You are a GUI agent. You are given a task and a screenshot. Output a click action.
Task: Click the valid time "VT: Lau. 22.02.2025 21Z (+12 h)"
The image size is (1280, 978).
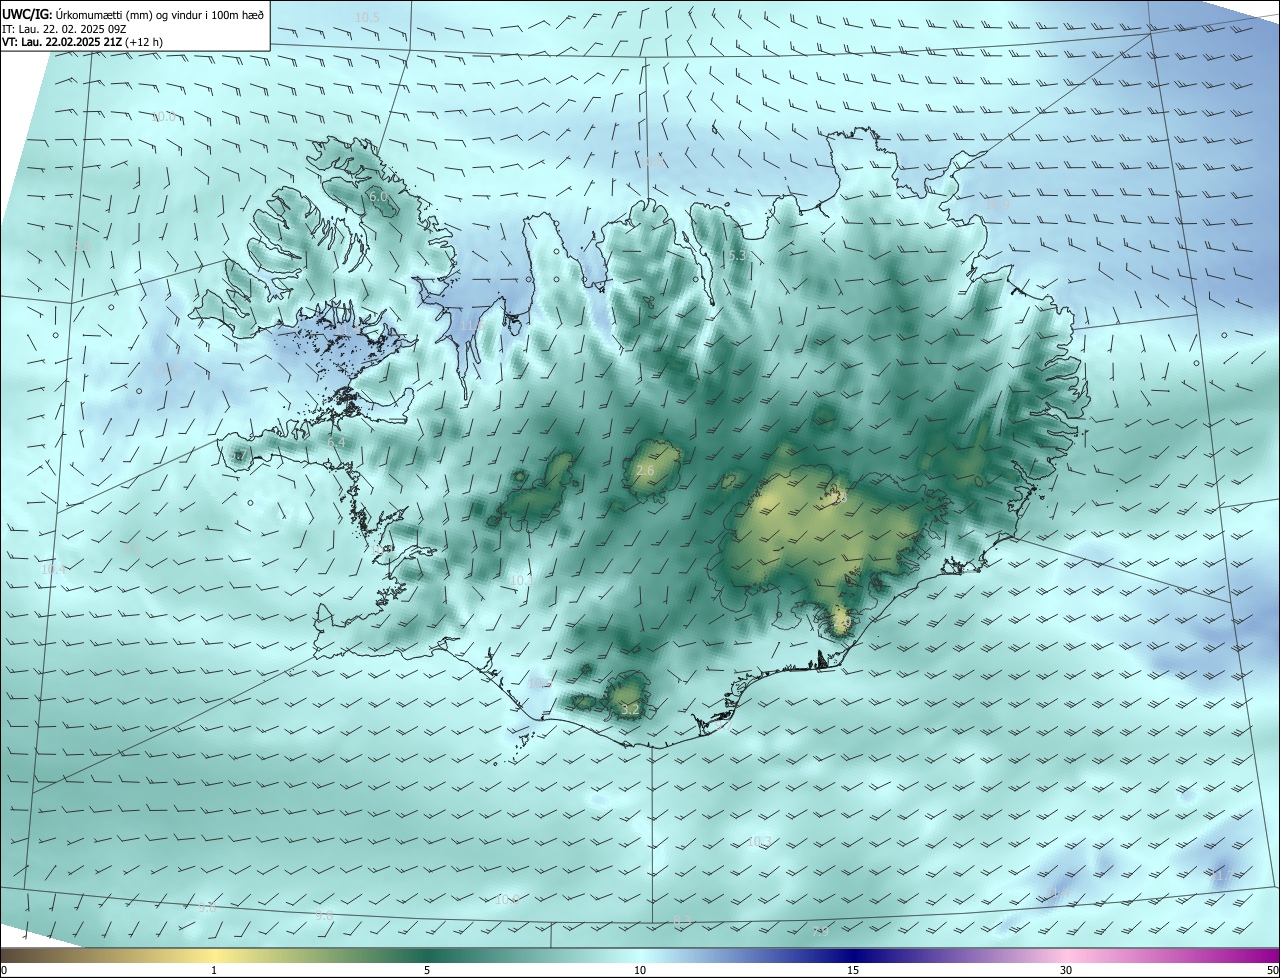[82, 42]
